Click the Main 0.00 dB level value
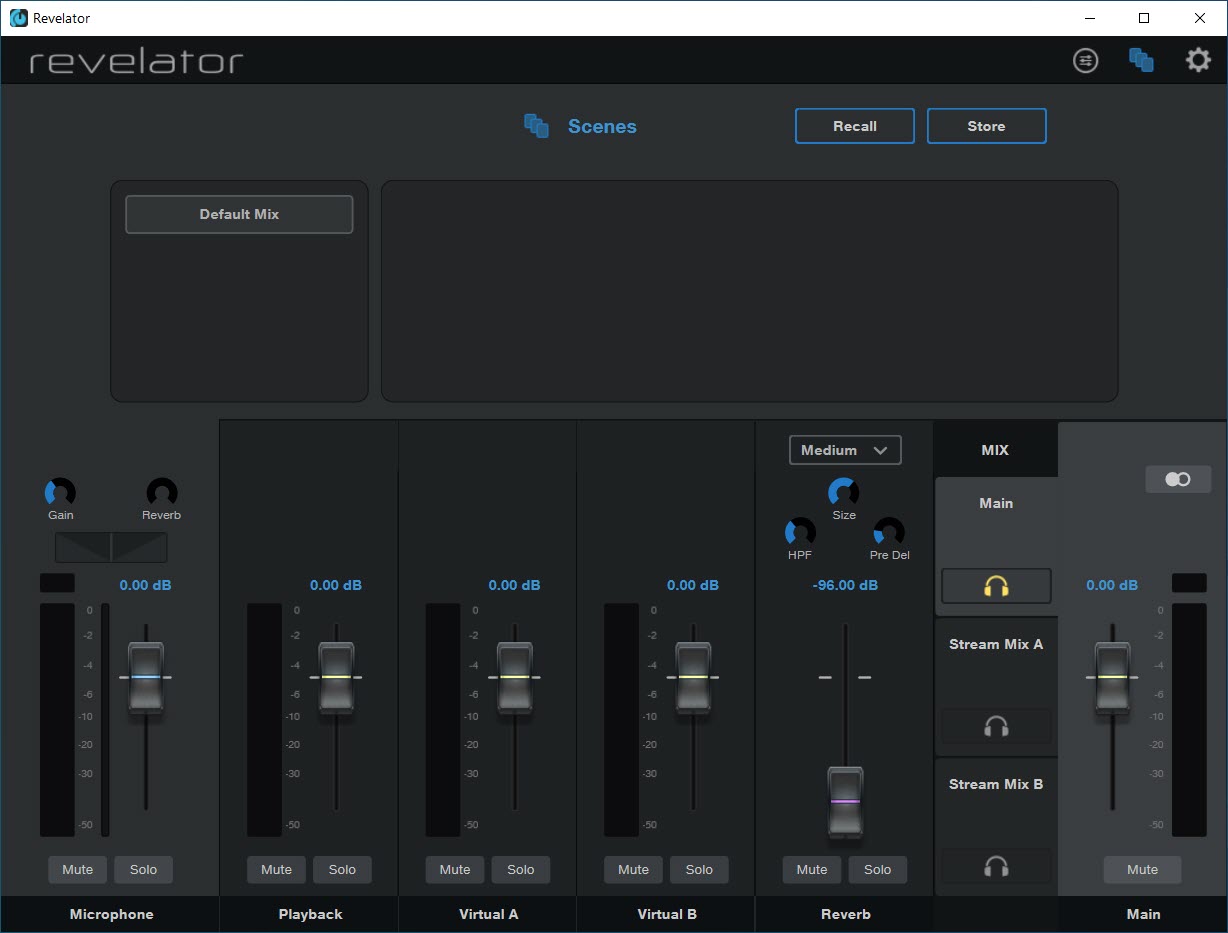This screenshot has height=933, width=1228. (x=1113, y=585)
